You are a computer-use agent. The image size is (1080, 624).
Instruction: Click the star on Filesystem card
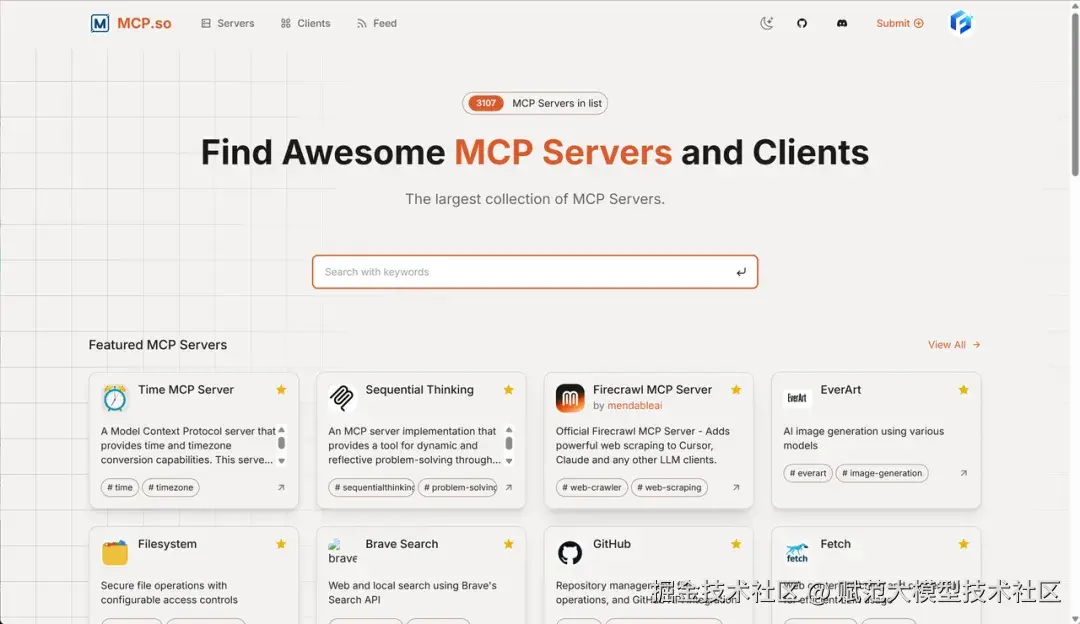(x=281, y=544)
